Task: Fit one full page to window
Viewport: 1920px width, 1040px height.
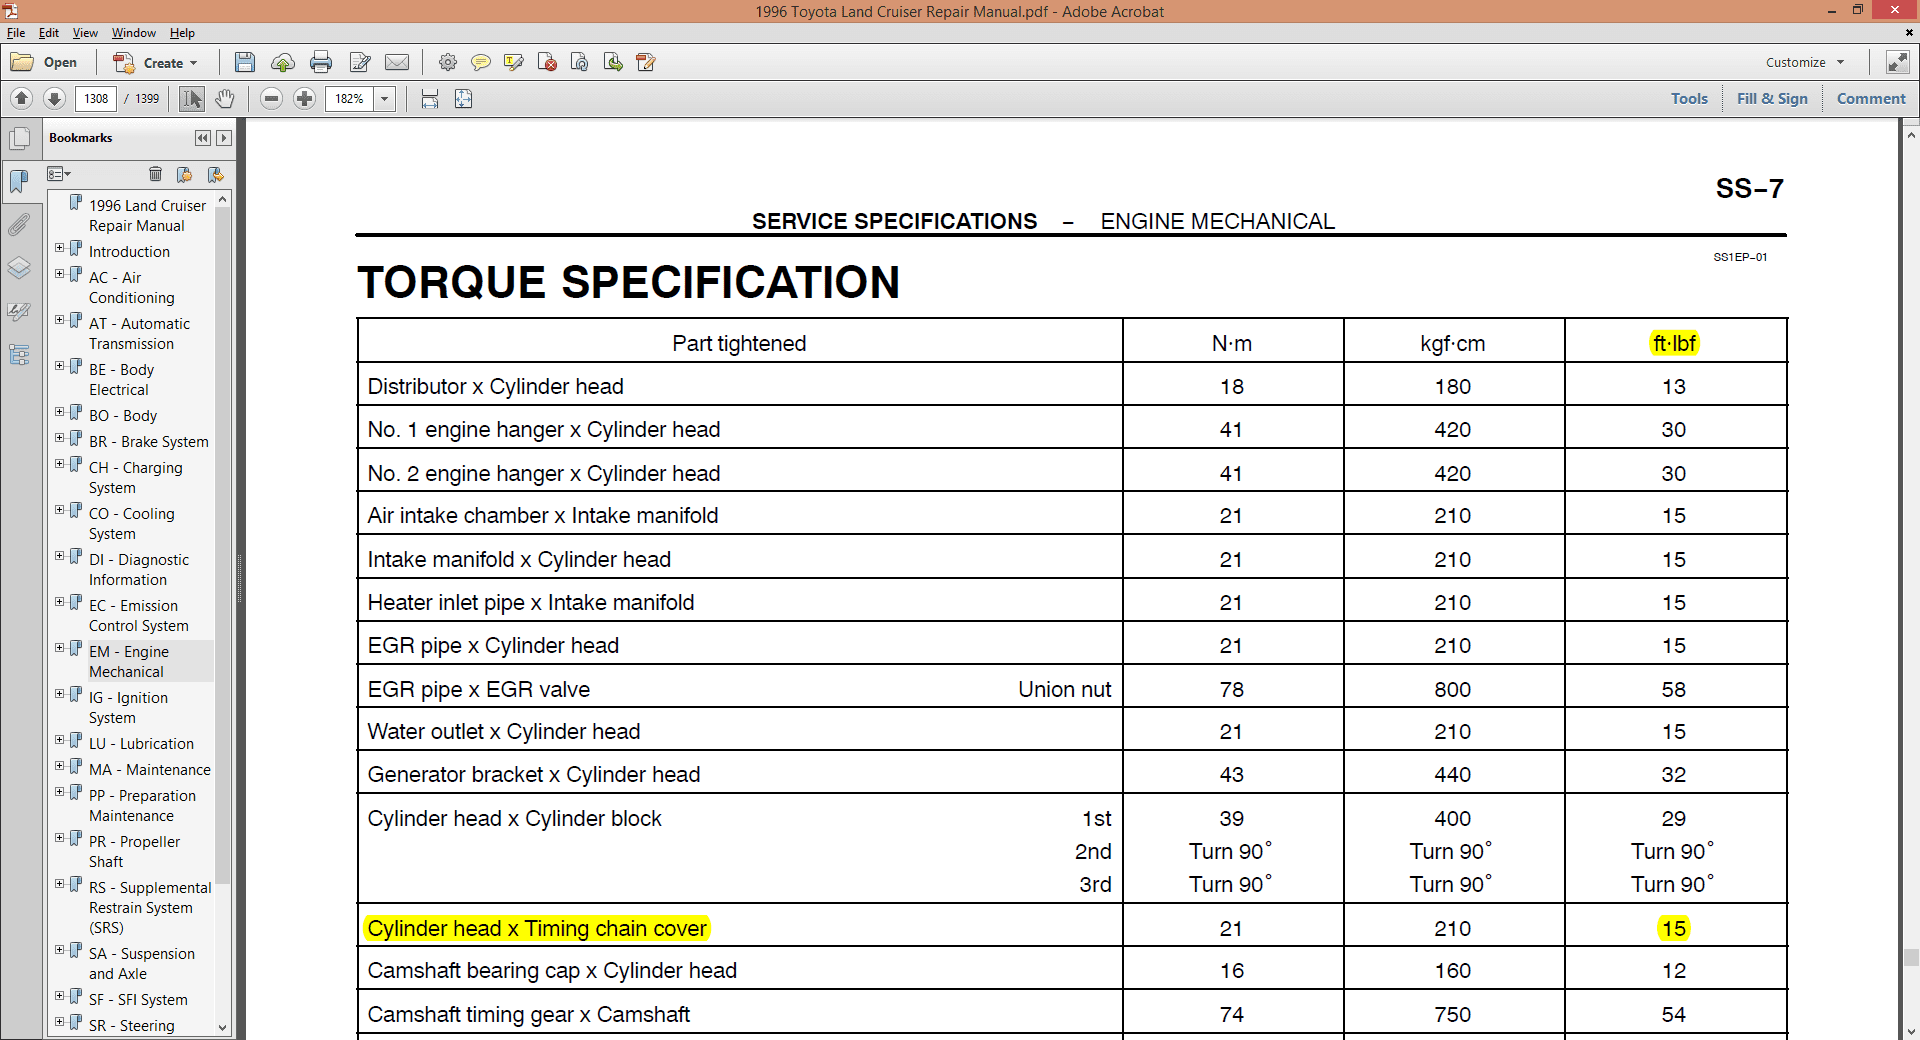Action: pos(463,98)
